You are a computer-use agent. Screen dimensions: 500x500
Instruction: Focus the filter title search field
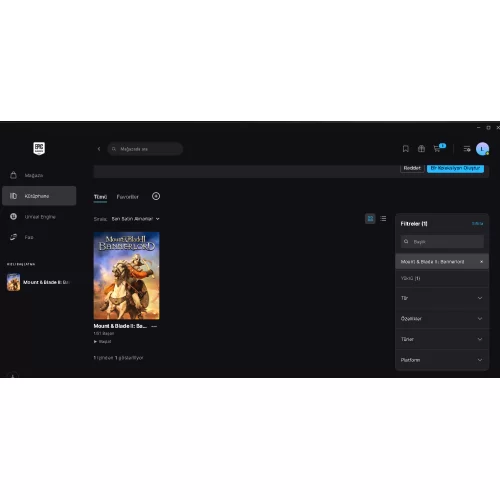(x=442, y=242)
